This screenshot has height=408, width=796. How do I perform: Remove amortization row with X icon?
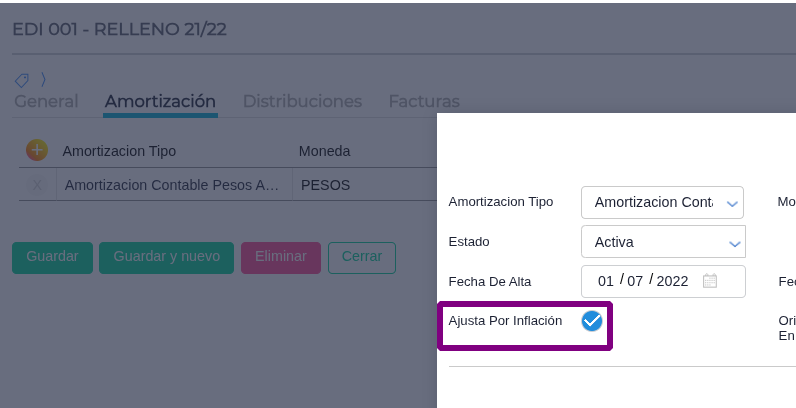coord(37,185)
